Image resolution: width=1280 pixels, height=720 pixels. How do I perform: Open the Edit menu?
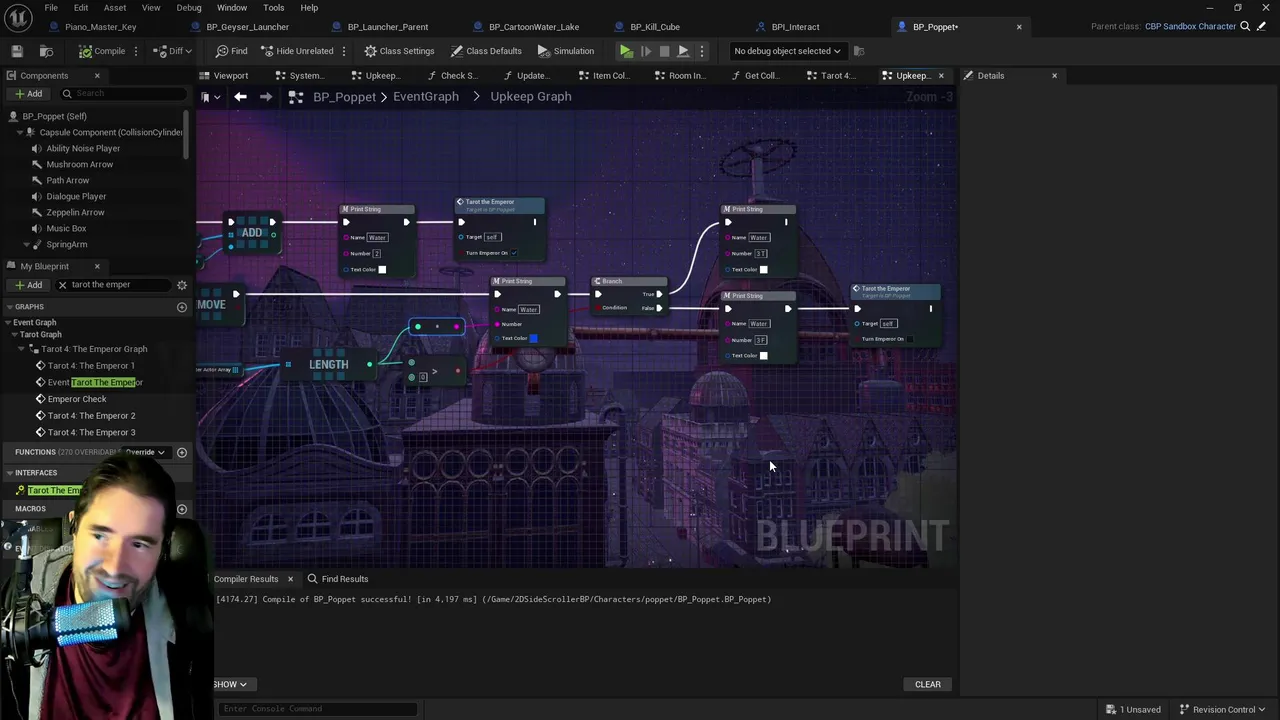pos(81,8)
